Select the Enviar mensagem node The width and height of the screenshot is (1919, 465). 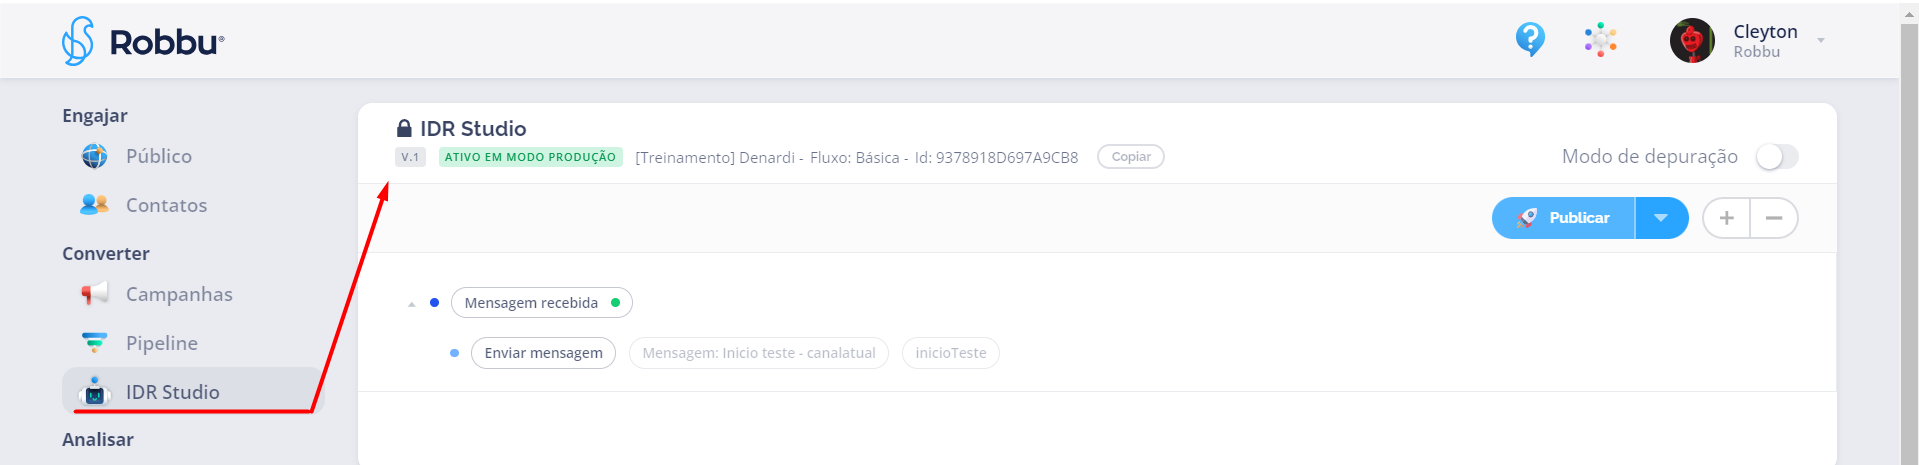[x=543, y=353]
